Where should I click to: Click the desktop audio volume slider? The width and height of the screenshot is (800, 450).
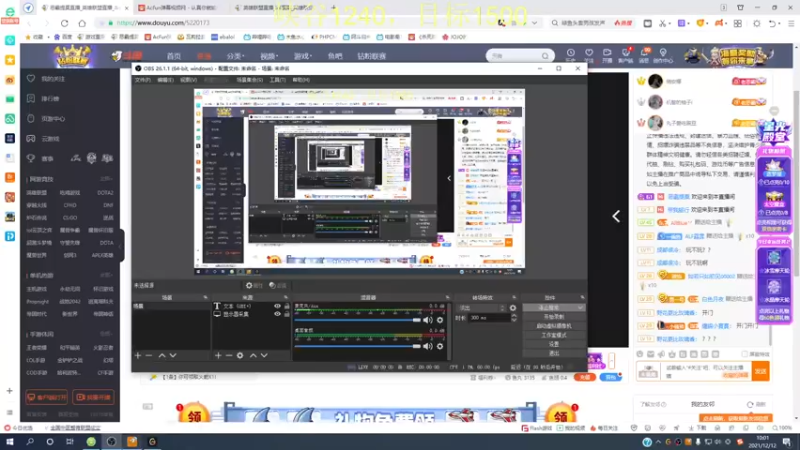click(358, 346)
